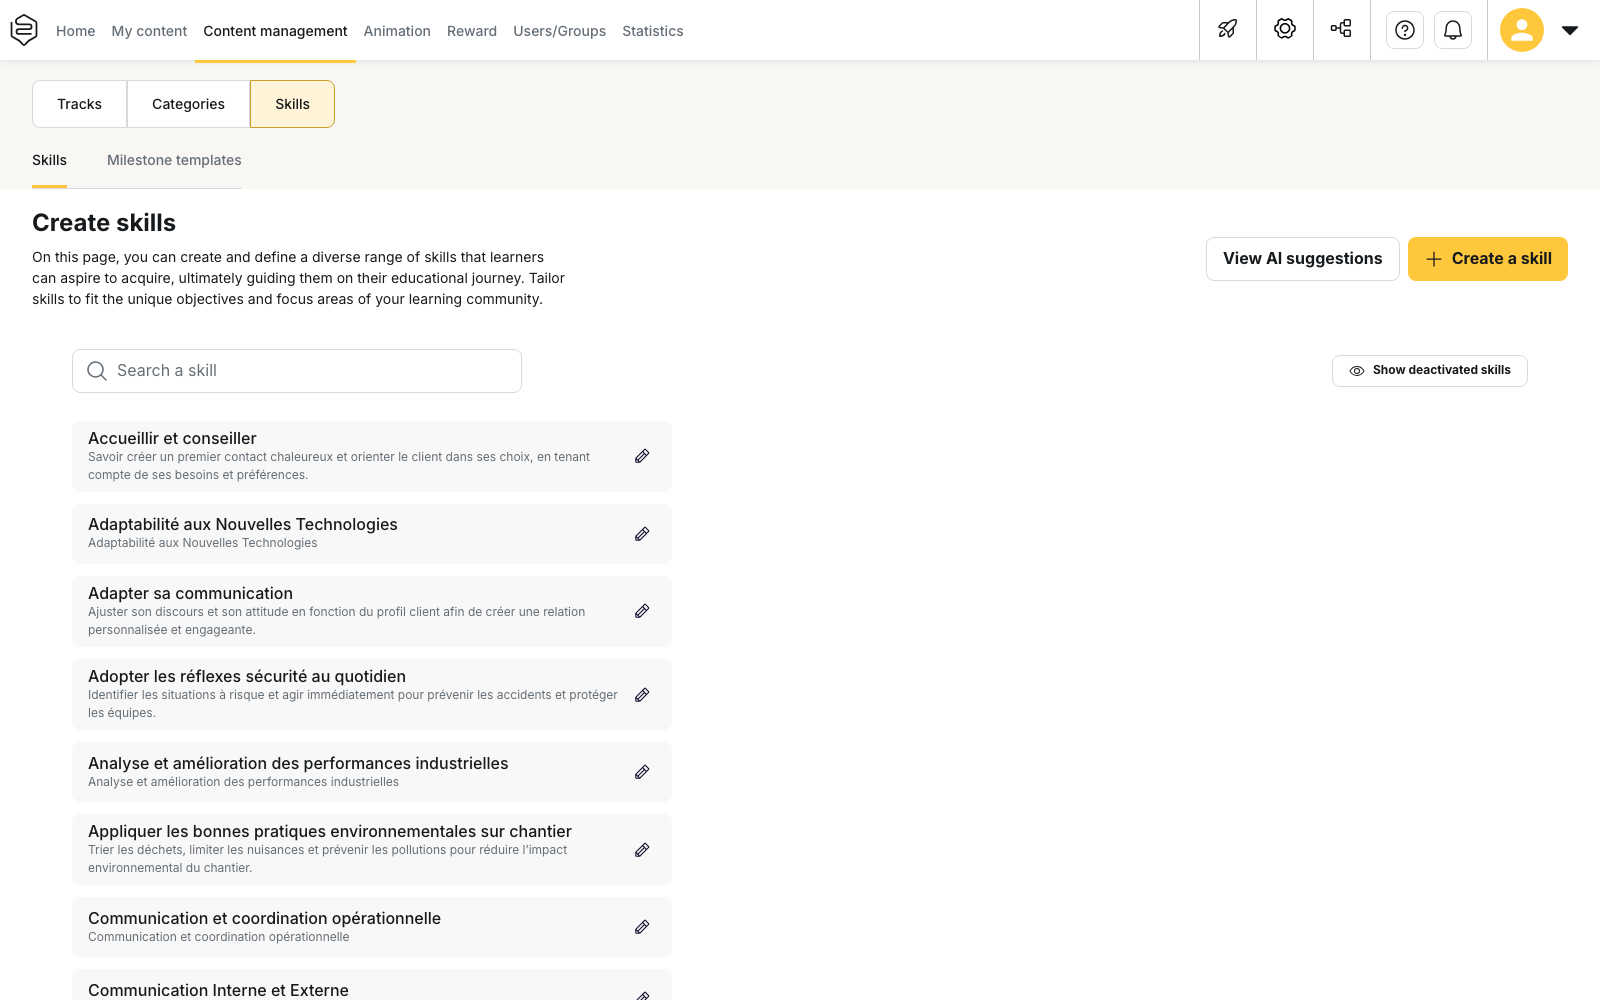Click the Accueillir et conseiller title
The image size is (1600, 1000).
click(x=172, y=438)
